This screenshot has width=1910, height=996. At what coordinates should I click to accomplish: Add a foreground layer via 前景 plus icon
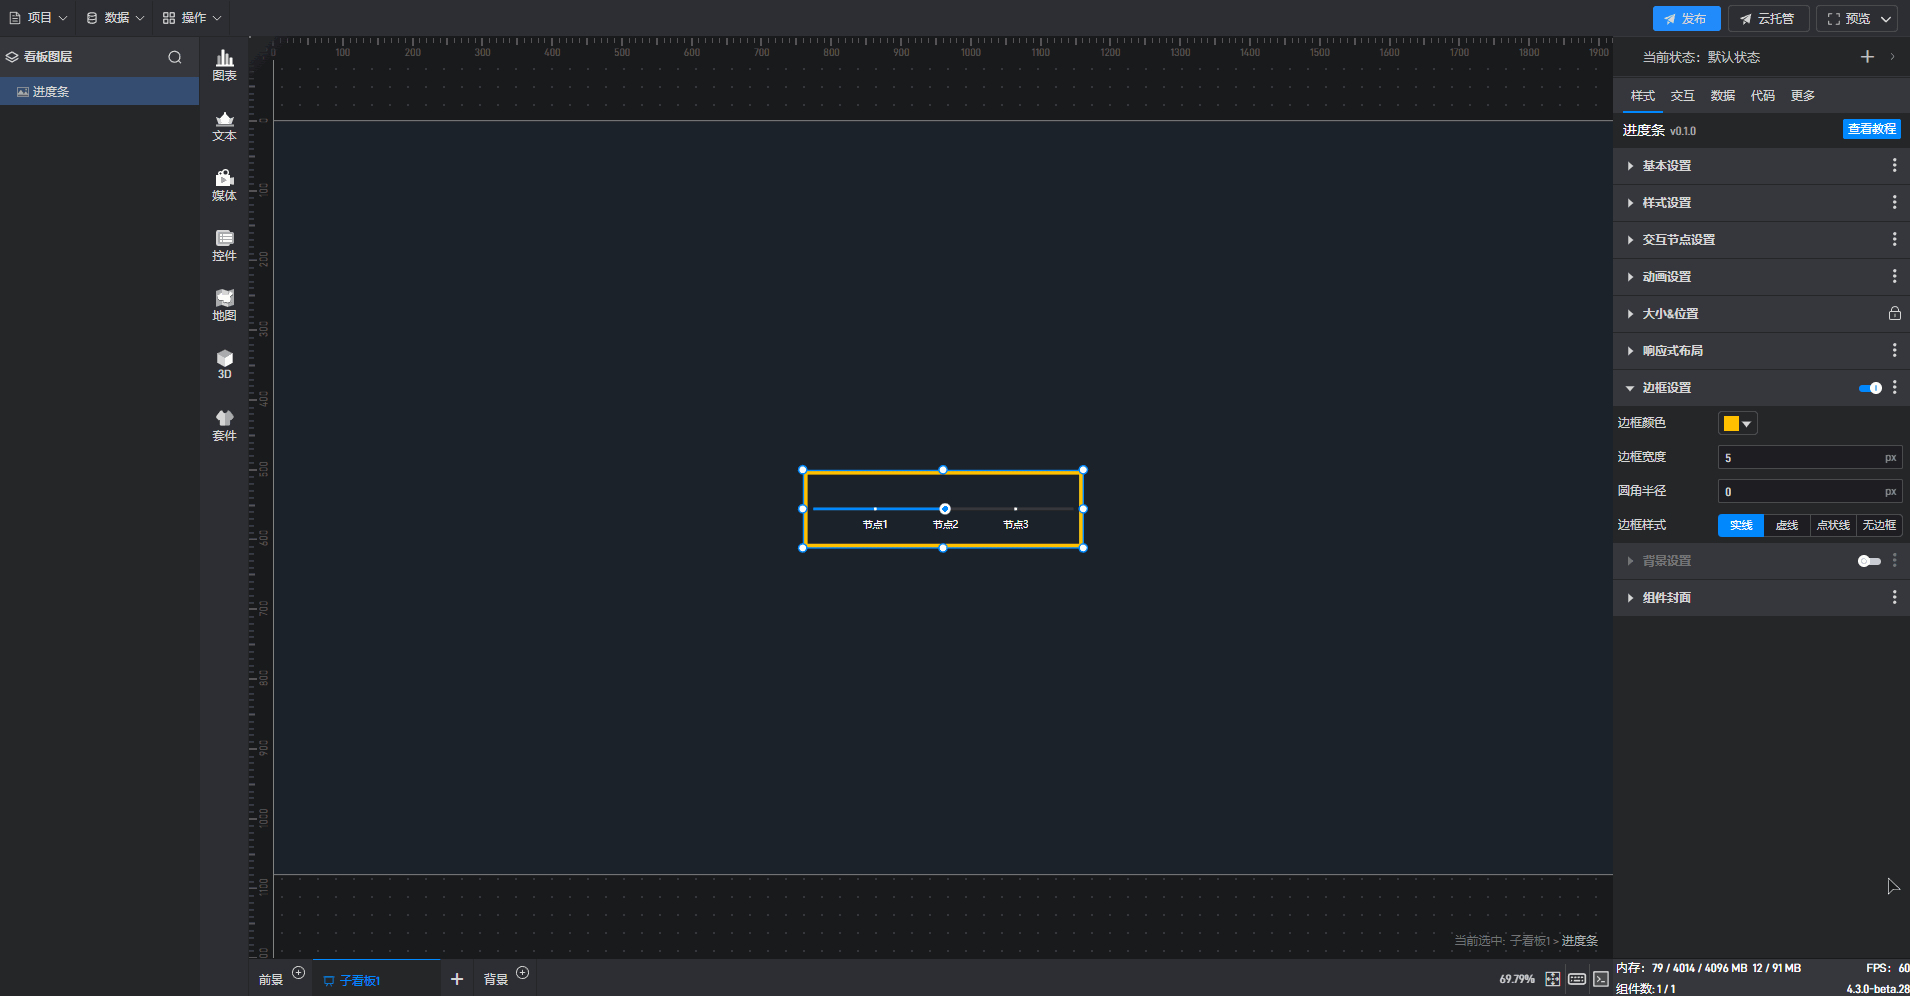point(298,972)
